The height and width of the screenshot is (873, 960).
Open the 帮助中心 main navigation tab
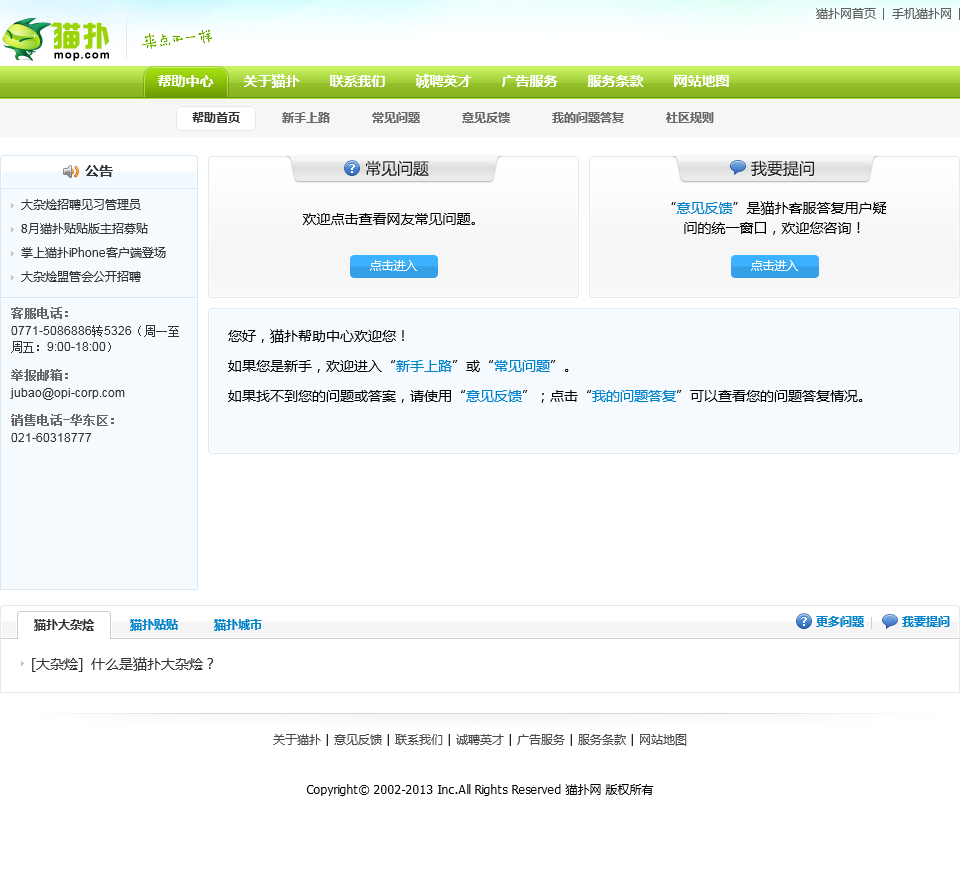tap(186, 81)
